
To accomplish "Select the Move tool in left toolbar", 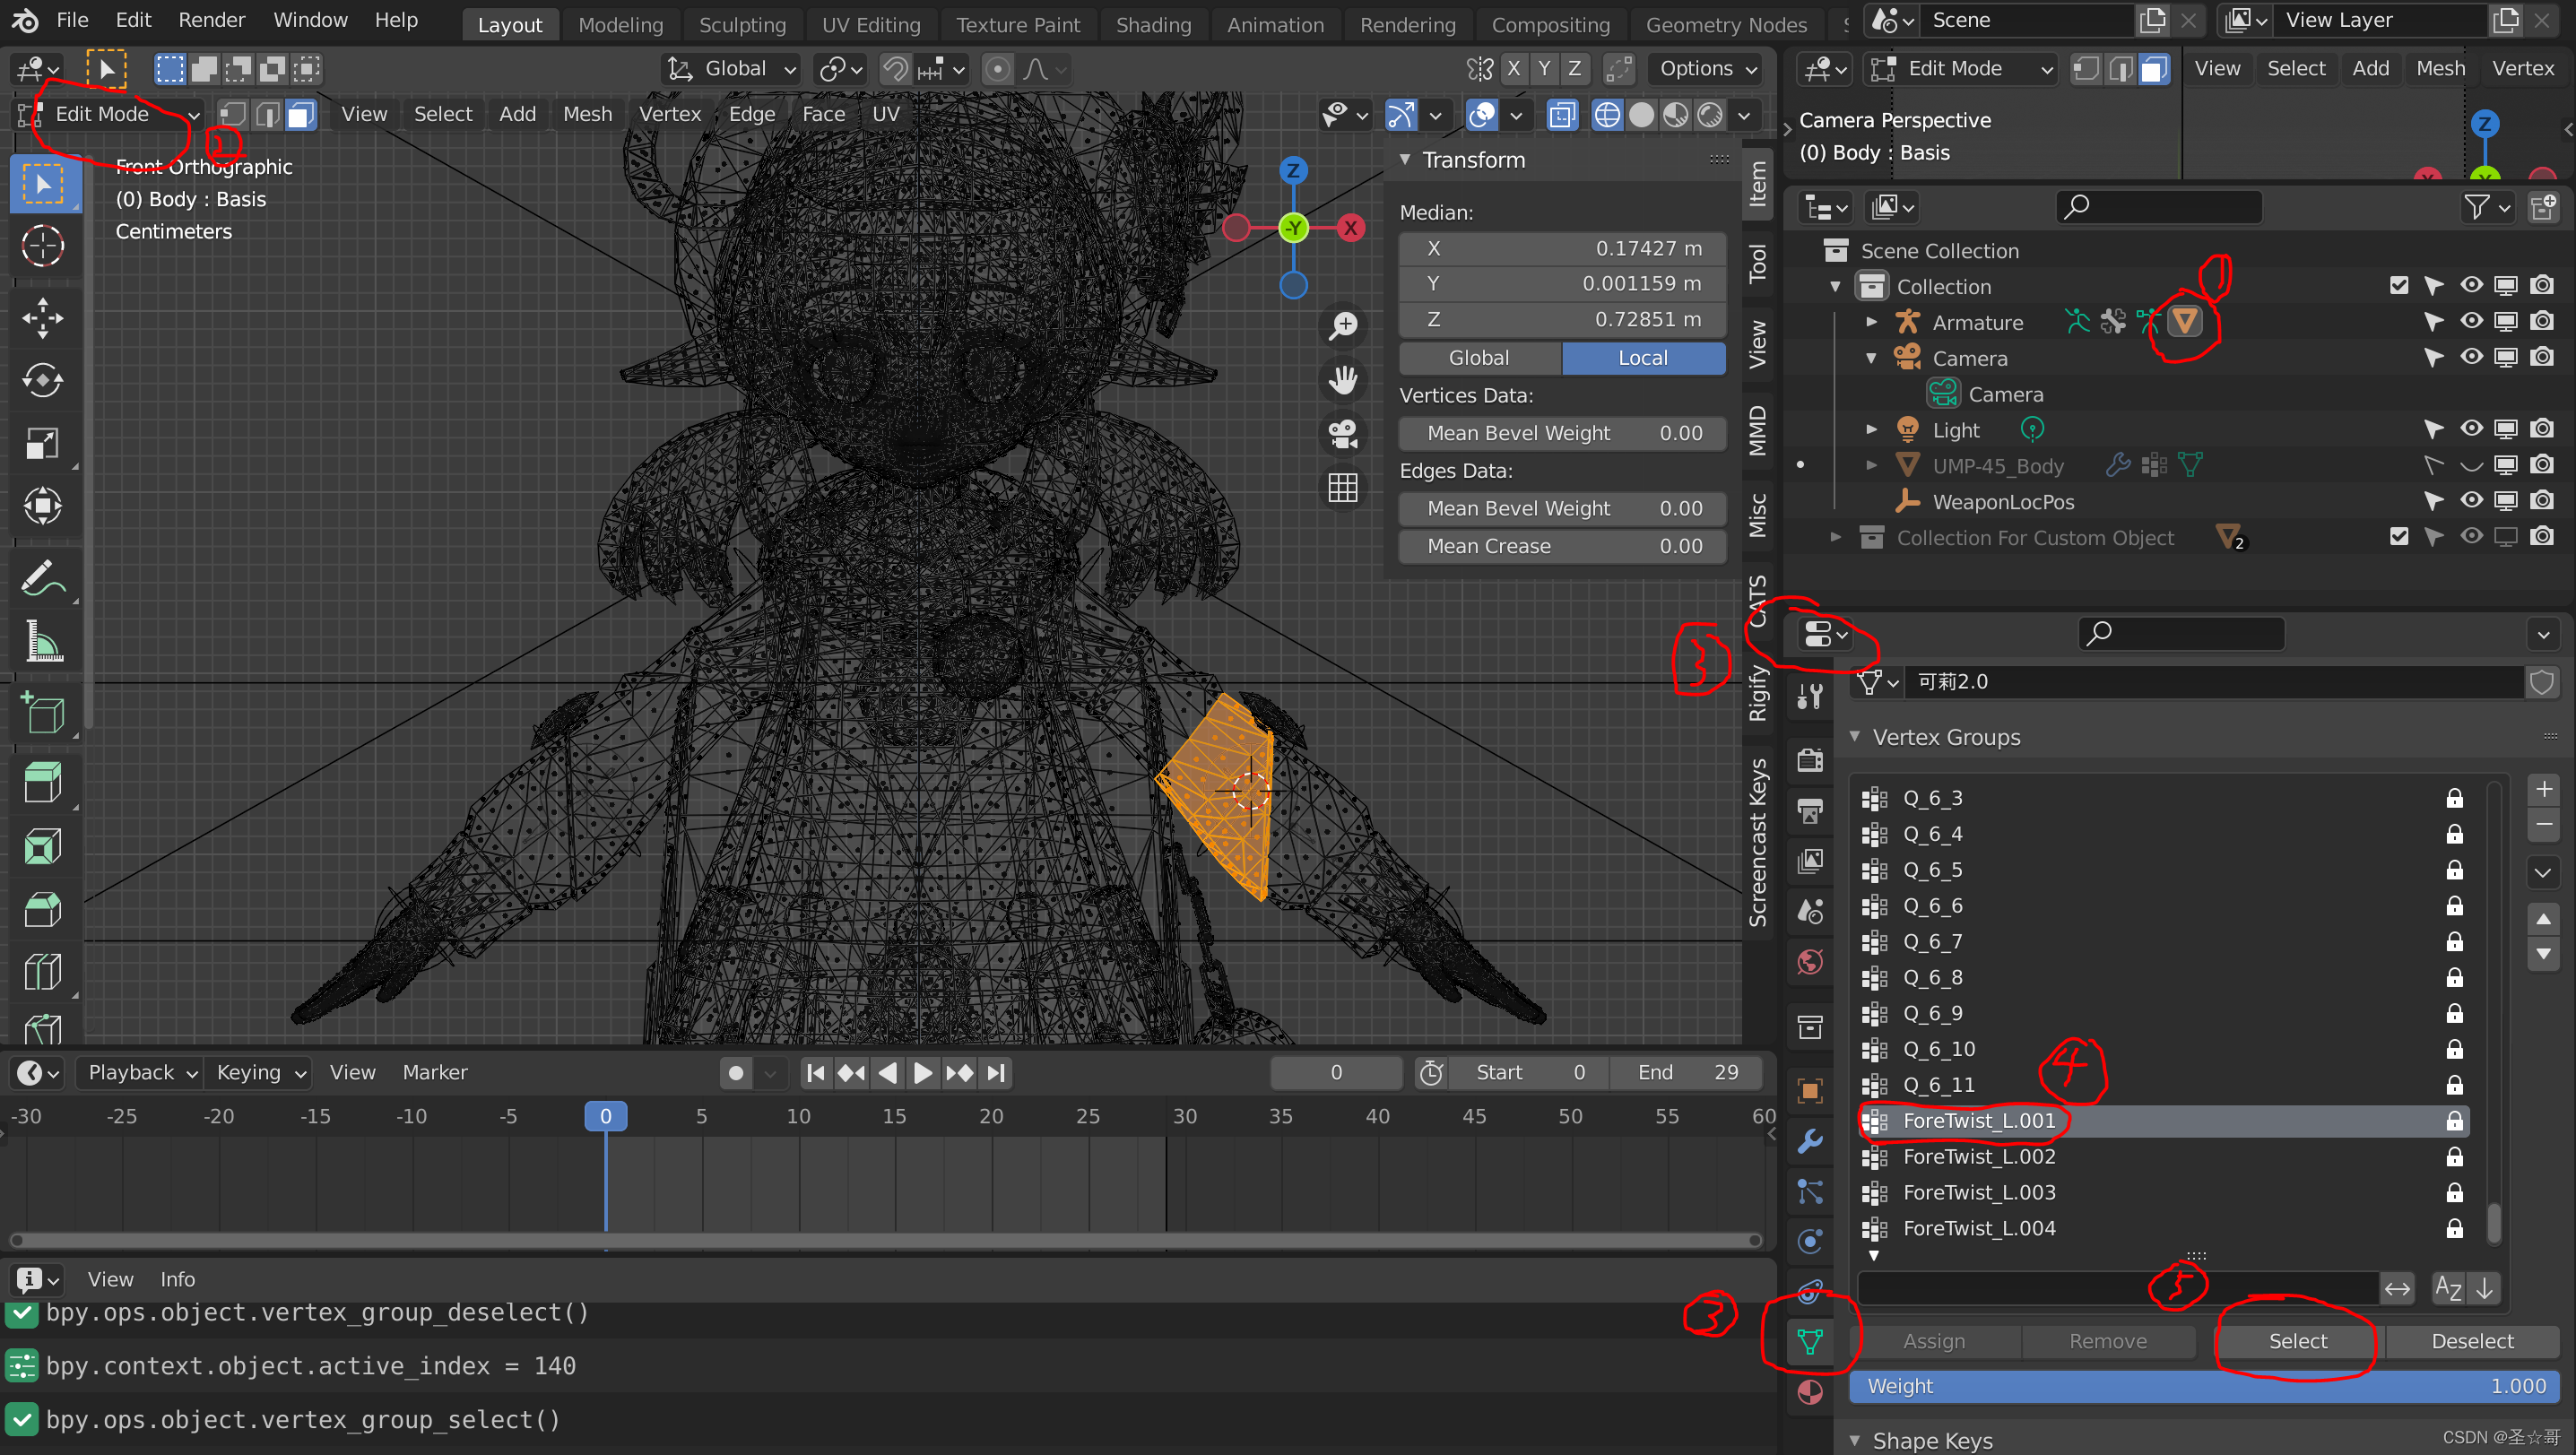I will 42,318.
